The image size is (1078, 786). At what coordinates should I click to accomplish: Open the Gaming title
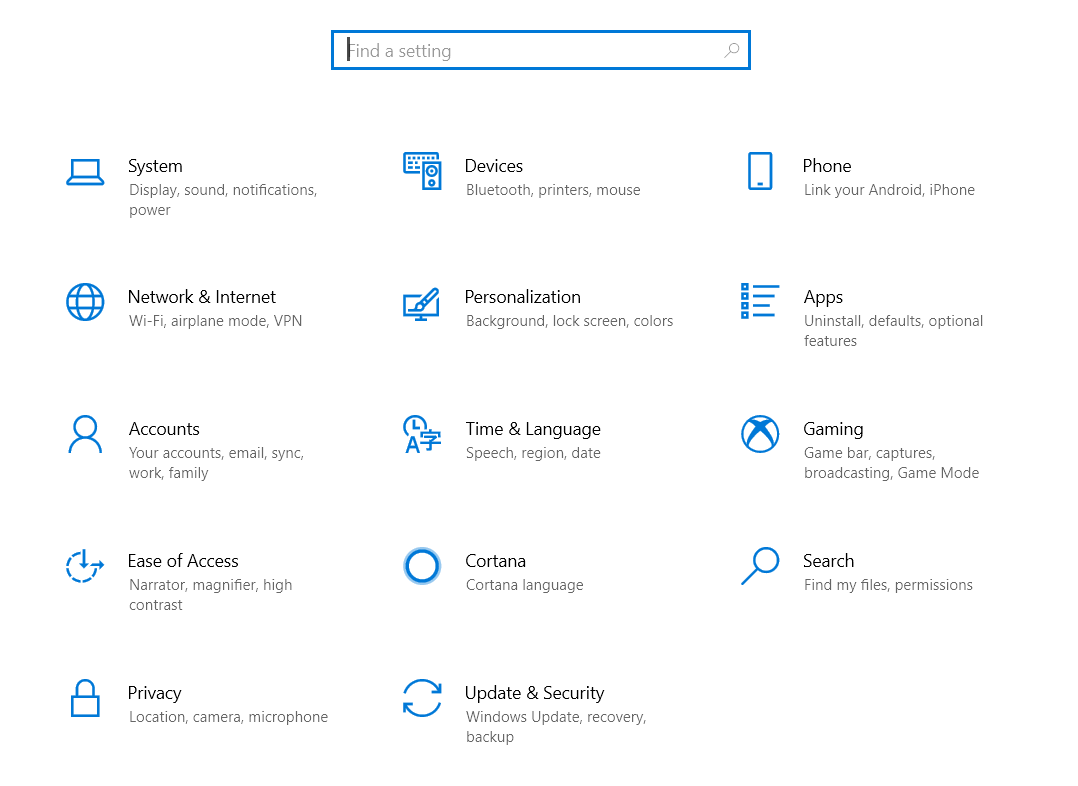tap(833, 429)
